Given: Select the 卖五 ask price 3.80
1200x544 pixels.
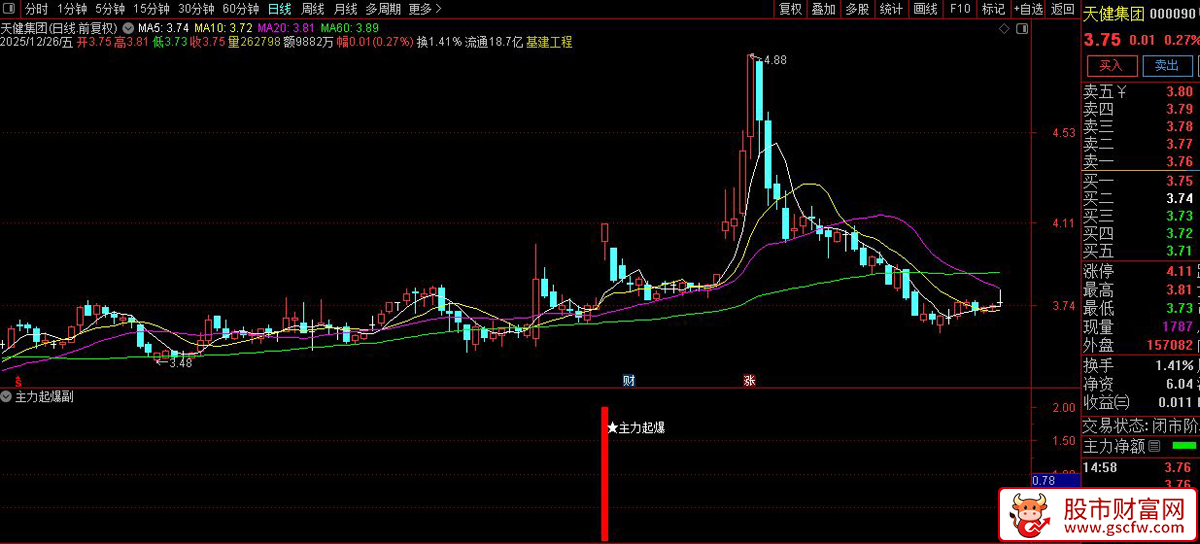Looking at the screenshot, I should click(1179, 92).
